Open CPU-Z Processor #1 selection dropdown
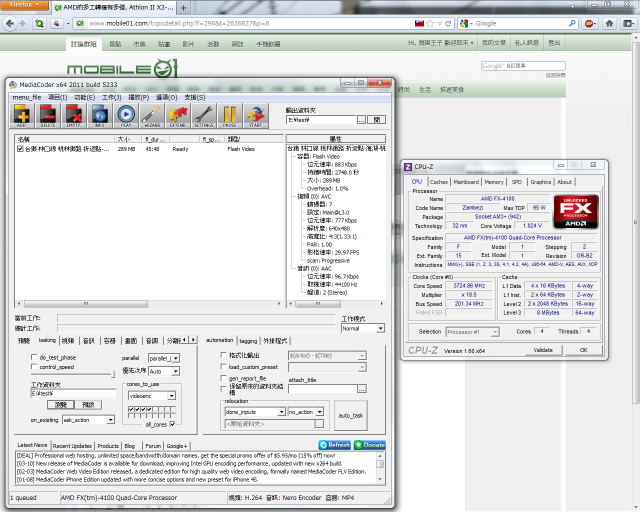The image size is (640, 512). pos(472,332)
